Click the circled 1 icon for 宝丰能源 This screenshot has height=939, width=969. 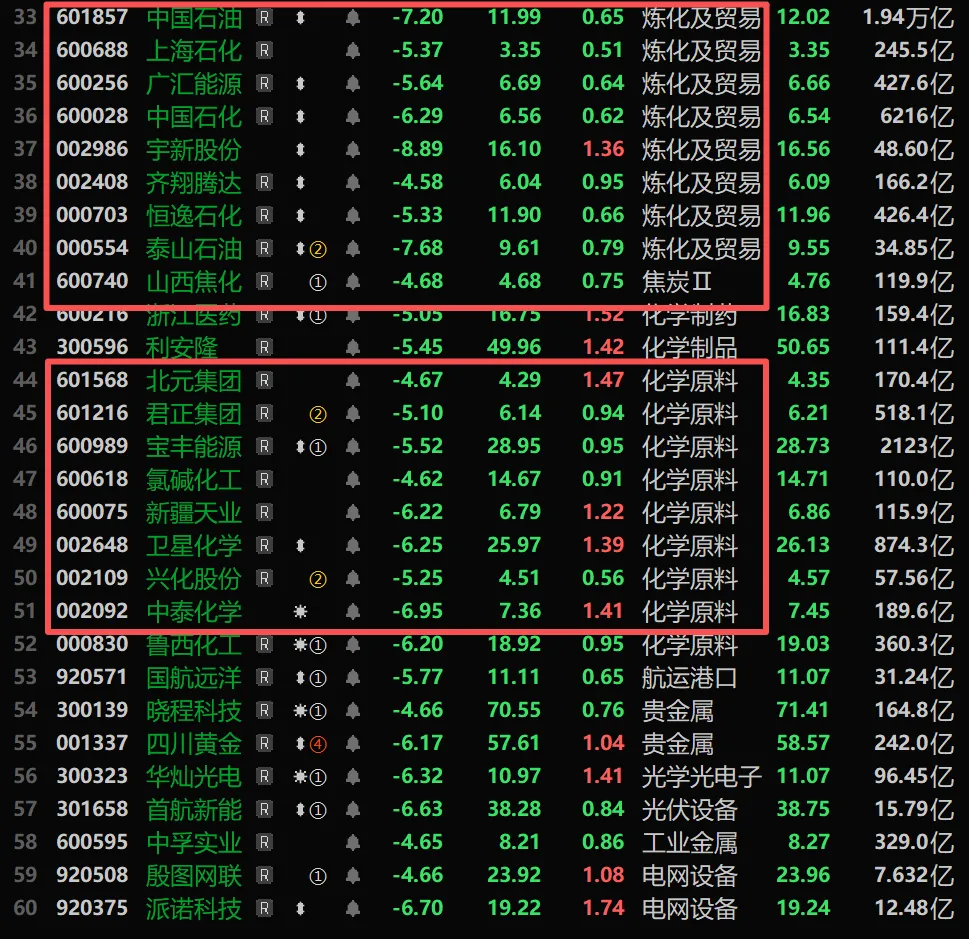tap(318, 446)
